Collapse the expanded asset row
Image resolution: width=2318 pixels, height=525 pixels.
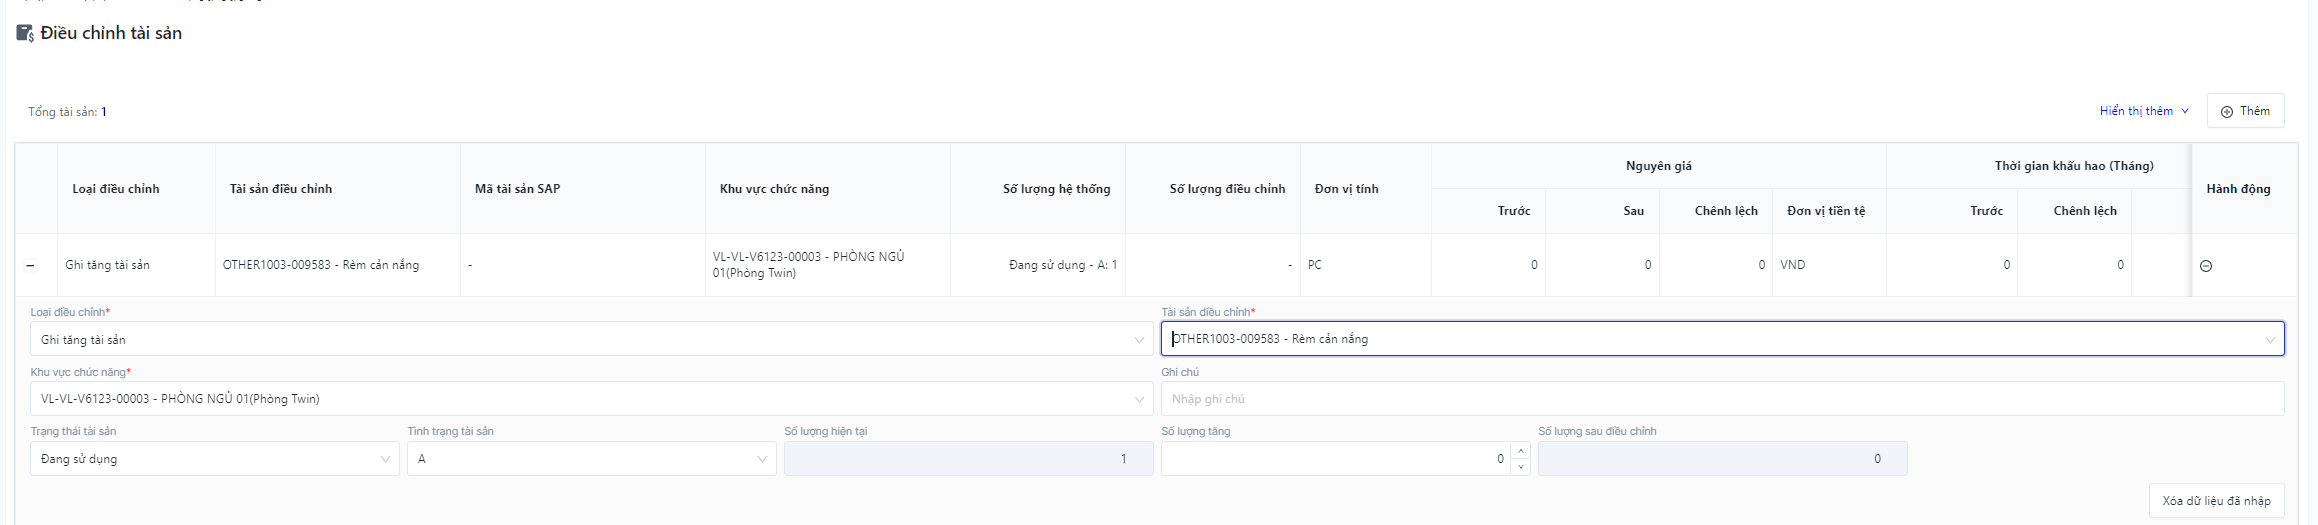[30, 266]
